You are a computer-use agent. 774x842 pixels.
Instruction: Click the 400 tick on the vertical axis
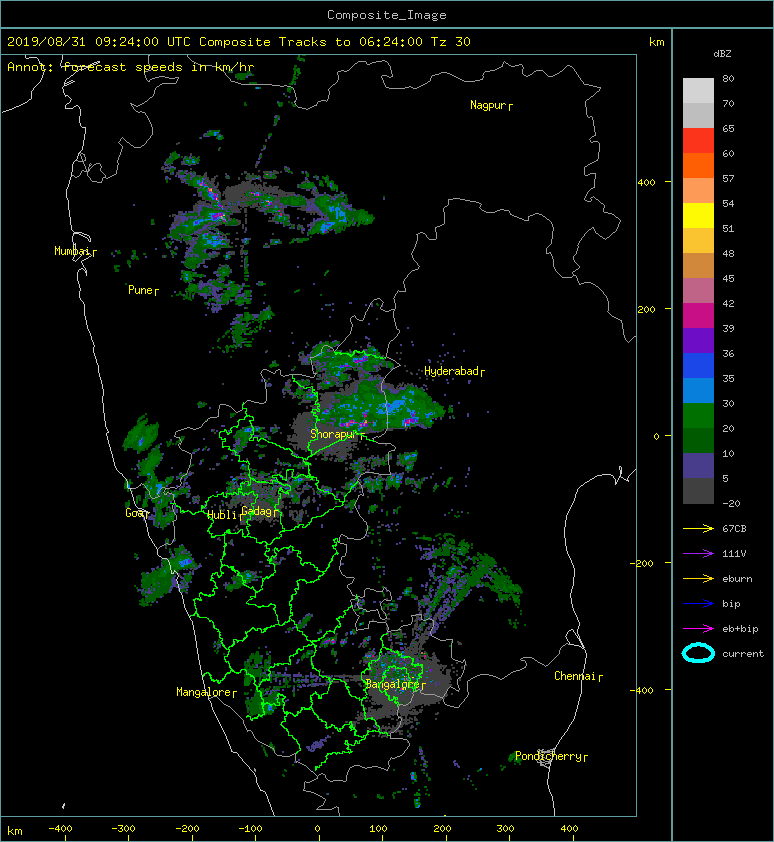[646, 183]
